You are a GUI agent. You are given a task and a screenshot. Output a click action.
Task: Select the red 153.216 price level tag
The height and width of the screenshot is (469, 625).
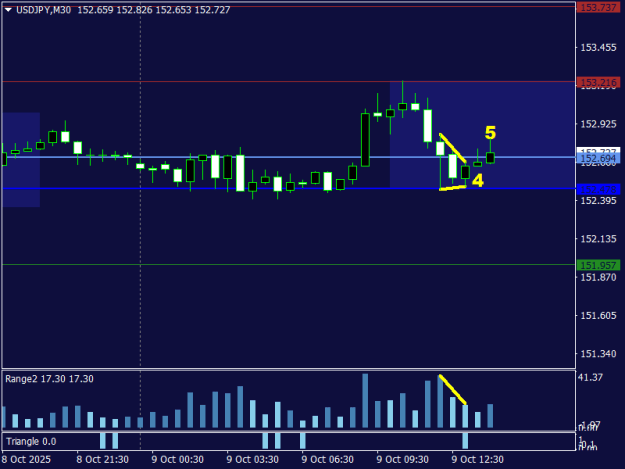click(598, 82)
